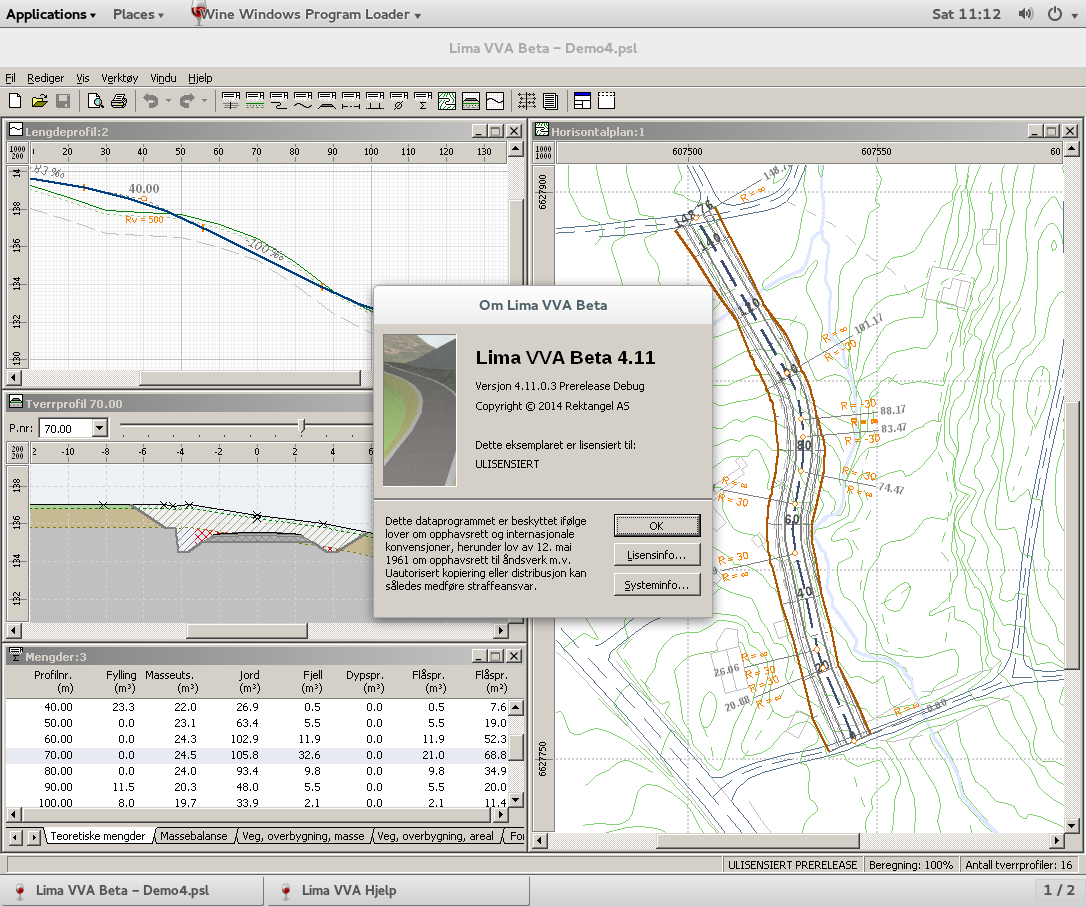Click the tile windows layout icon
The height and width of the screenshot is (907, 1086).
(582, 101)
